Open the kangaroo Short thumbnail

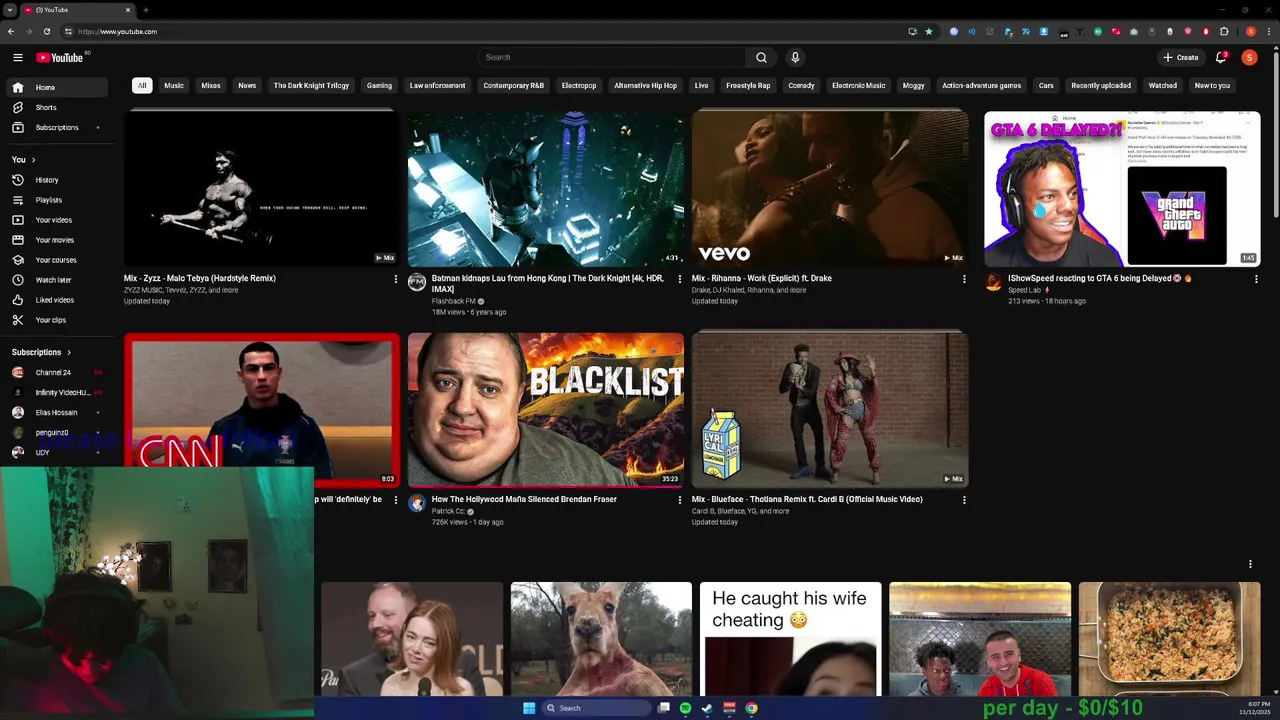point(601,638)
